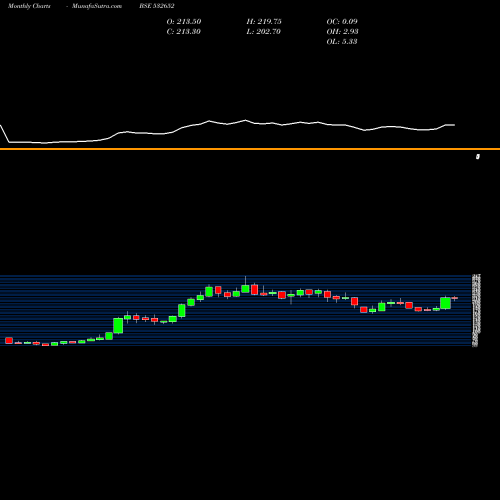Click the 'OC: 0.09' value
500x500 pixels.
(x=342, y=22)
